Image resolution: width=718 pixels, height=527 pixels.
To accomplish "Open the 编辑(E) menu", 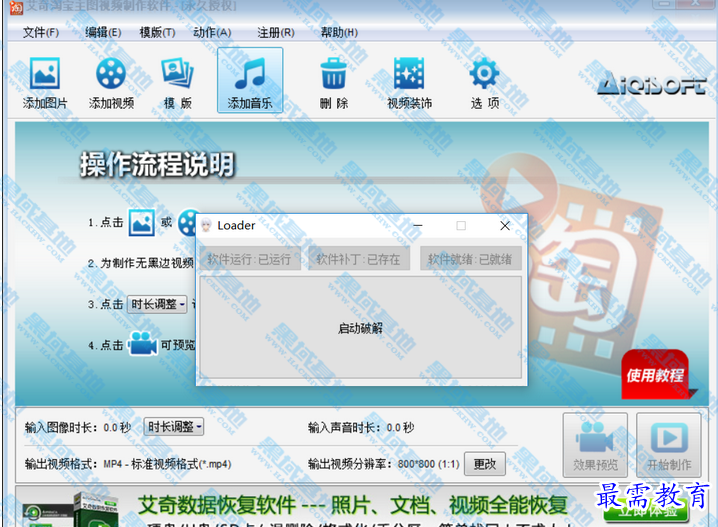I will [x=103, y=33].
